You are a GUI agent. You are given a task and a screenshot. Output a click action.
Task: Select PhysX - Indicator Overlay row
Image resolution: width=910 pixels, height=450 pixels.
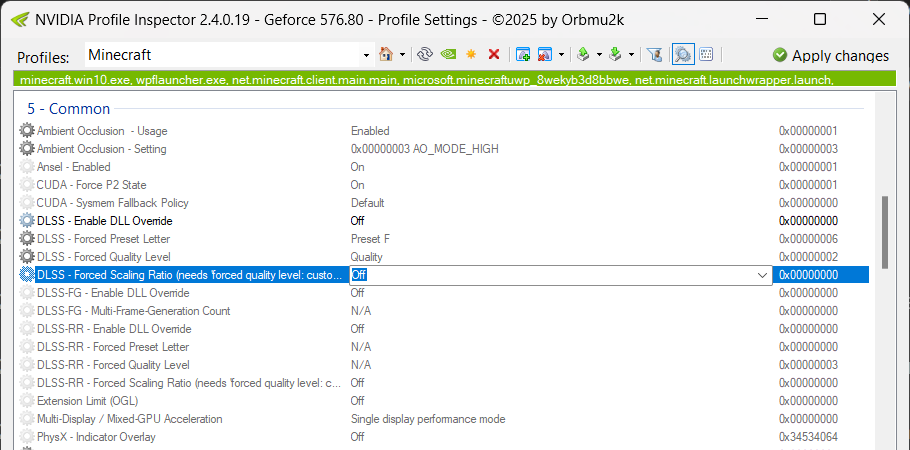444,437
